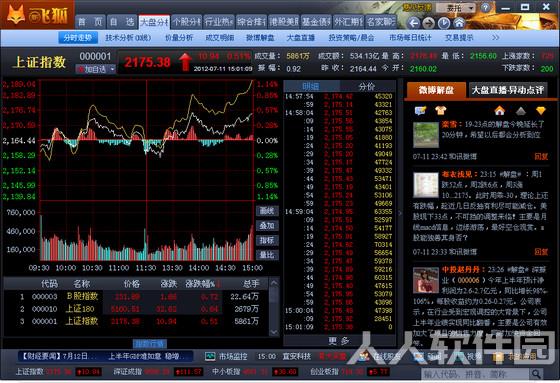The width and height of the screenshot is (560, 383).
Task: Click the highlighted tab below index table
Action: [x=150, y=344]
